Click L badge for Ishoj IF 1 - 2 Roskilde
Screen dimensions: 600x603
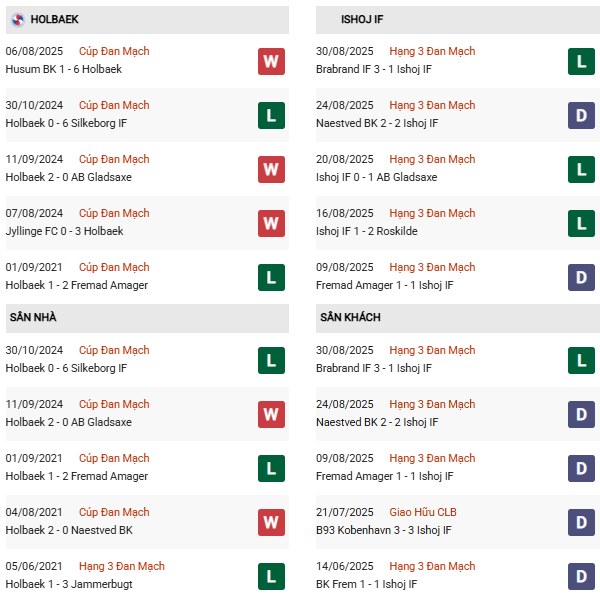[x=582, y=223]
